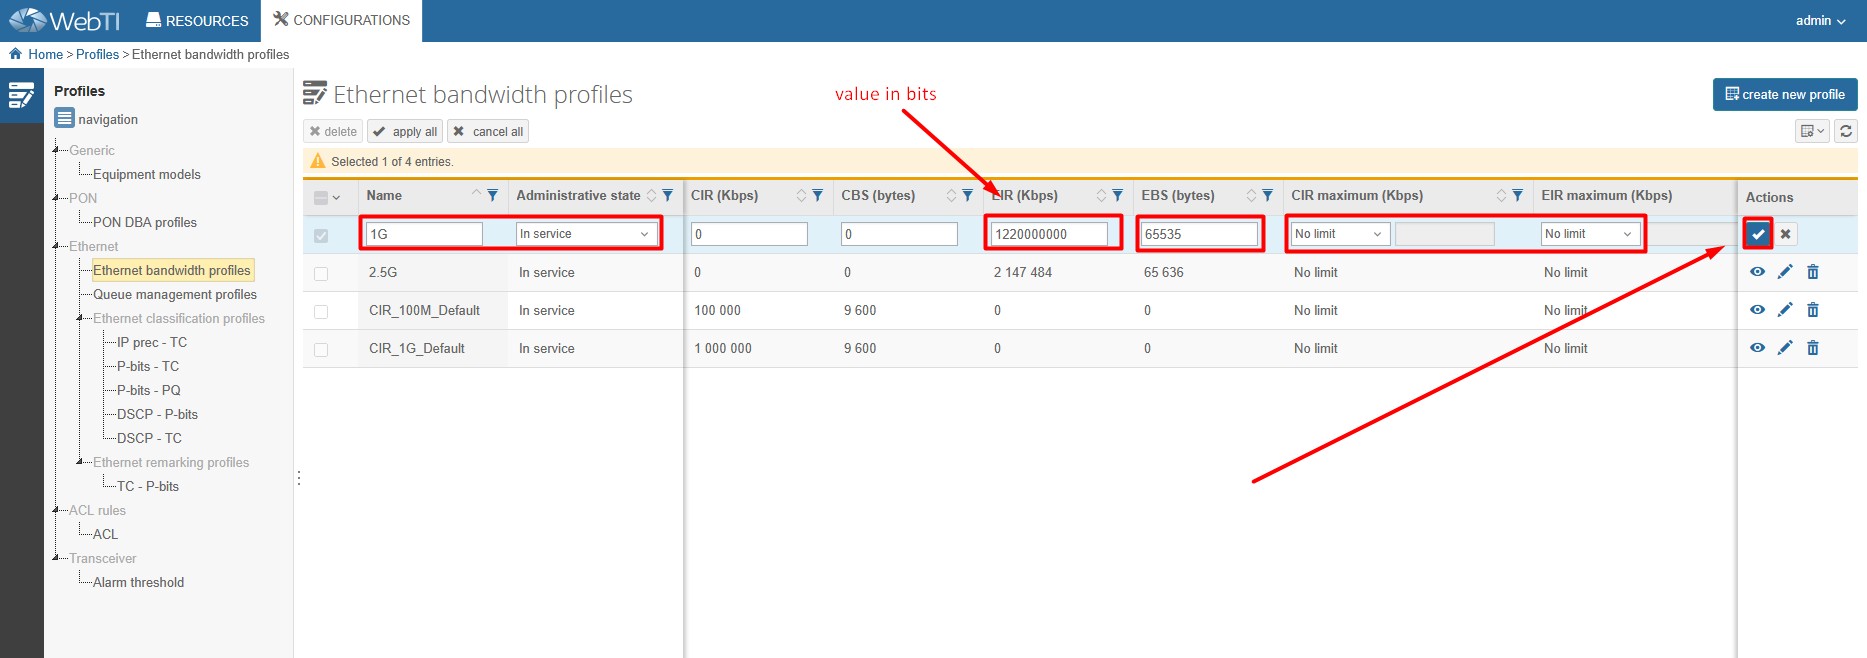Edit the CIR_100M_Default profile with pencil icon
This screenshot has width=1867, height=658.
[1785, 310]
